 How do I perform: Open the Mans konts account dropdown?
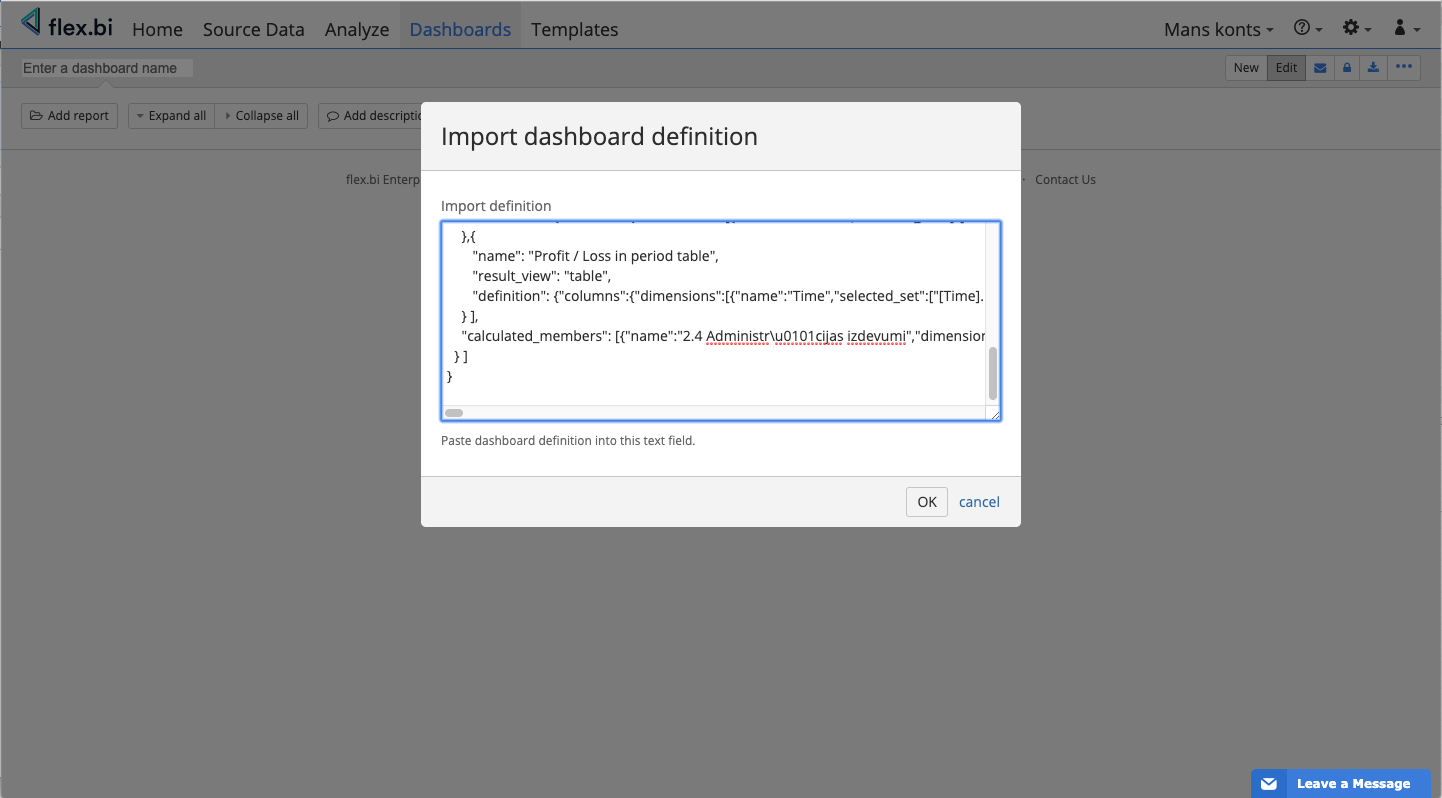[1218, 29]
